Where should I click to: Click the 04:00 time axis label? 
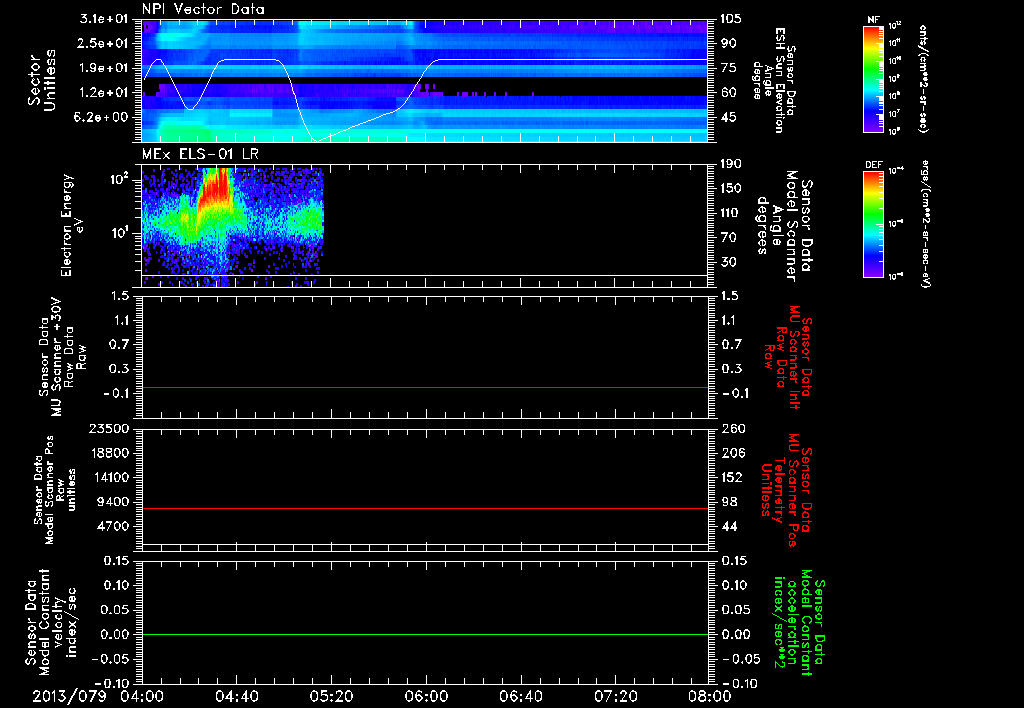click(x=142, y=696)
